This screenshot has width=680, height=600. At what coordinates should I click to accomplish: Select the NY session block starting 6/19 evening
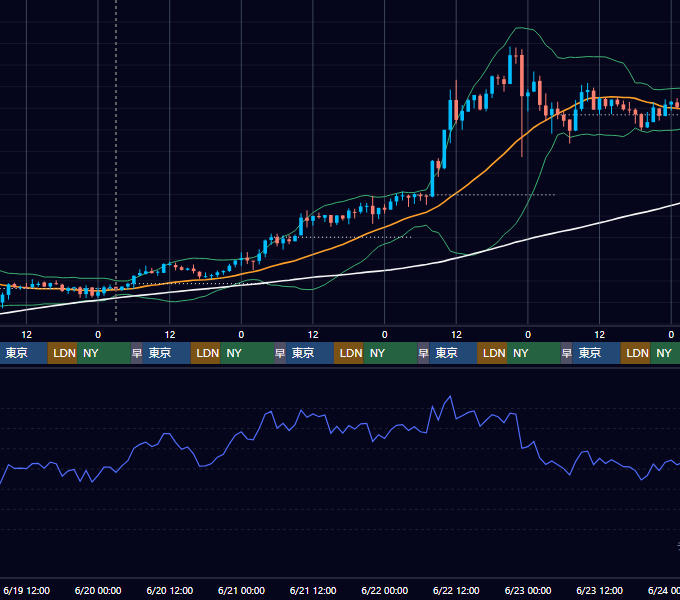point(104,353)
